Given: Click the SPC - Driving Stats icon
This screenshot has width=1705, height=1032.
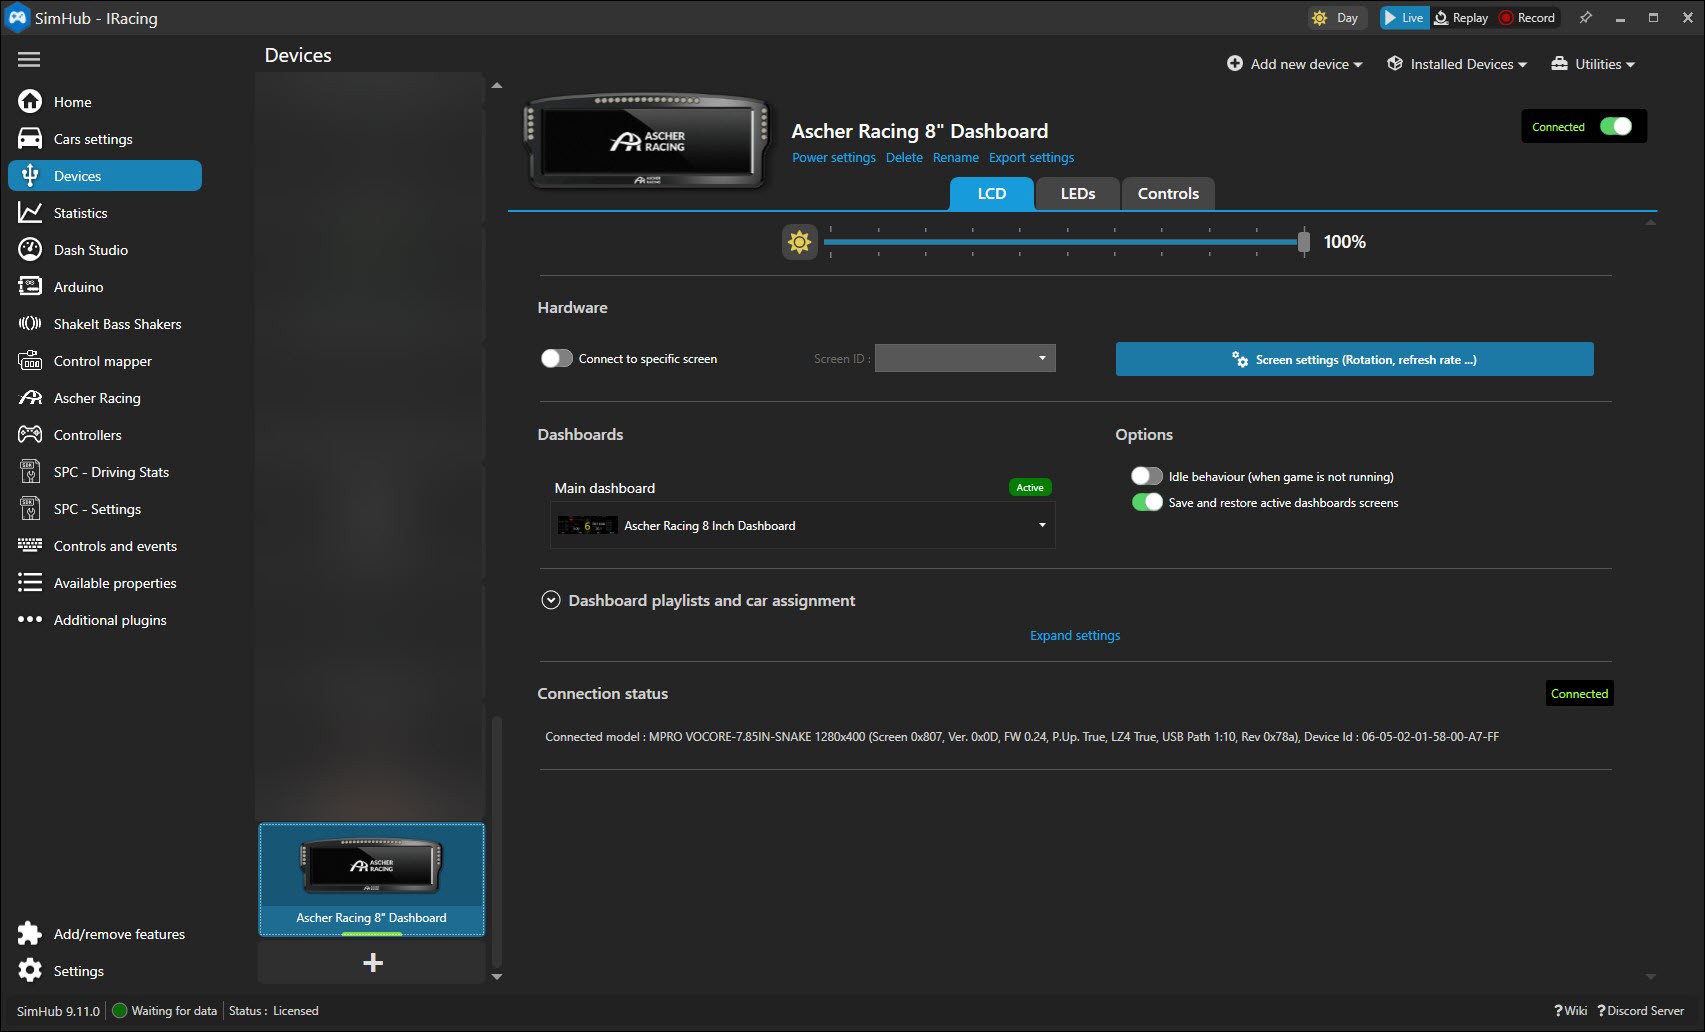Looking at the screenshot, I should [x=30, y=472].
